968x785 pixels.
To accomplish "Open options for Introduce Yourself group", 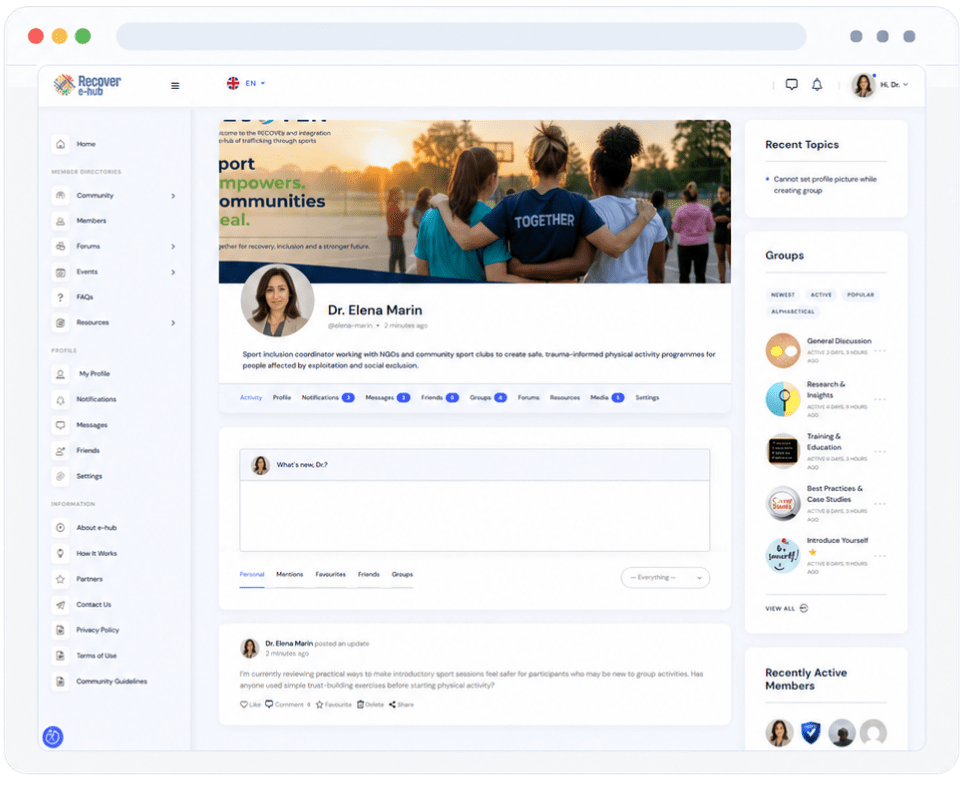I will pos(880,557).
